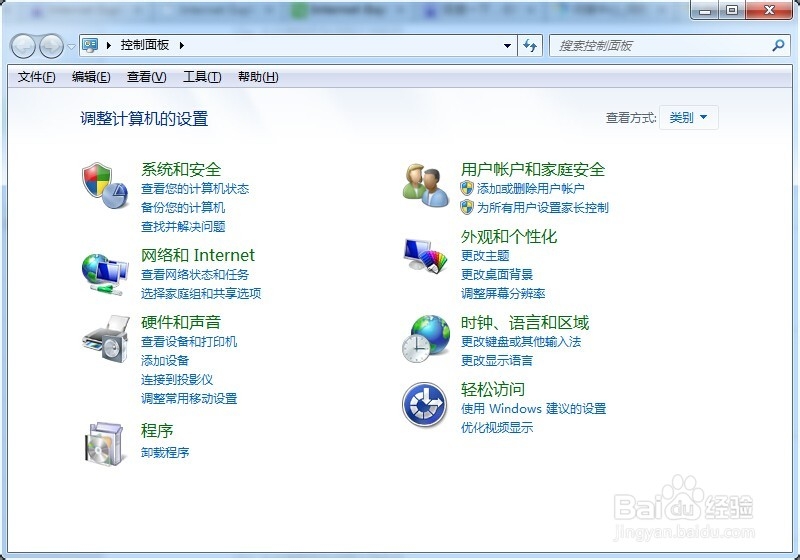The image size is (800, 560).
Task: Click 连接到投影仪 link
Action: pos(177,379)
